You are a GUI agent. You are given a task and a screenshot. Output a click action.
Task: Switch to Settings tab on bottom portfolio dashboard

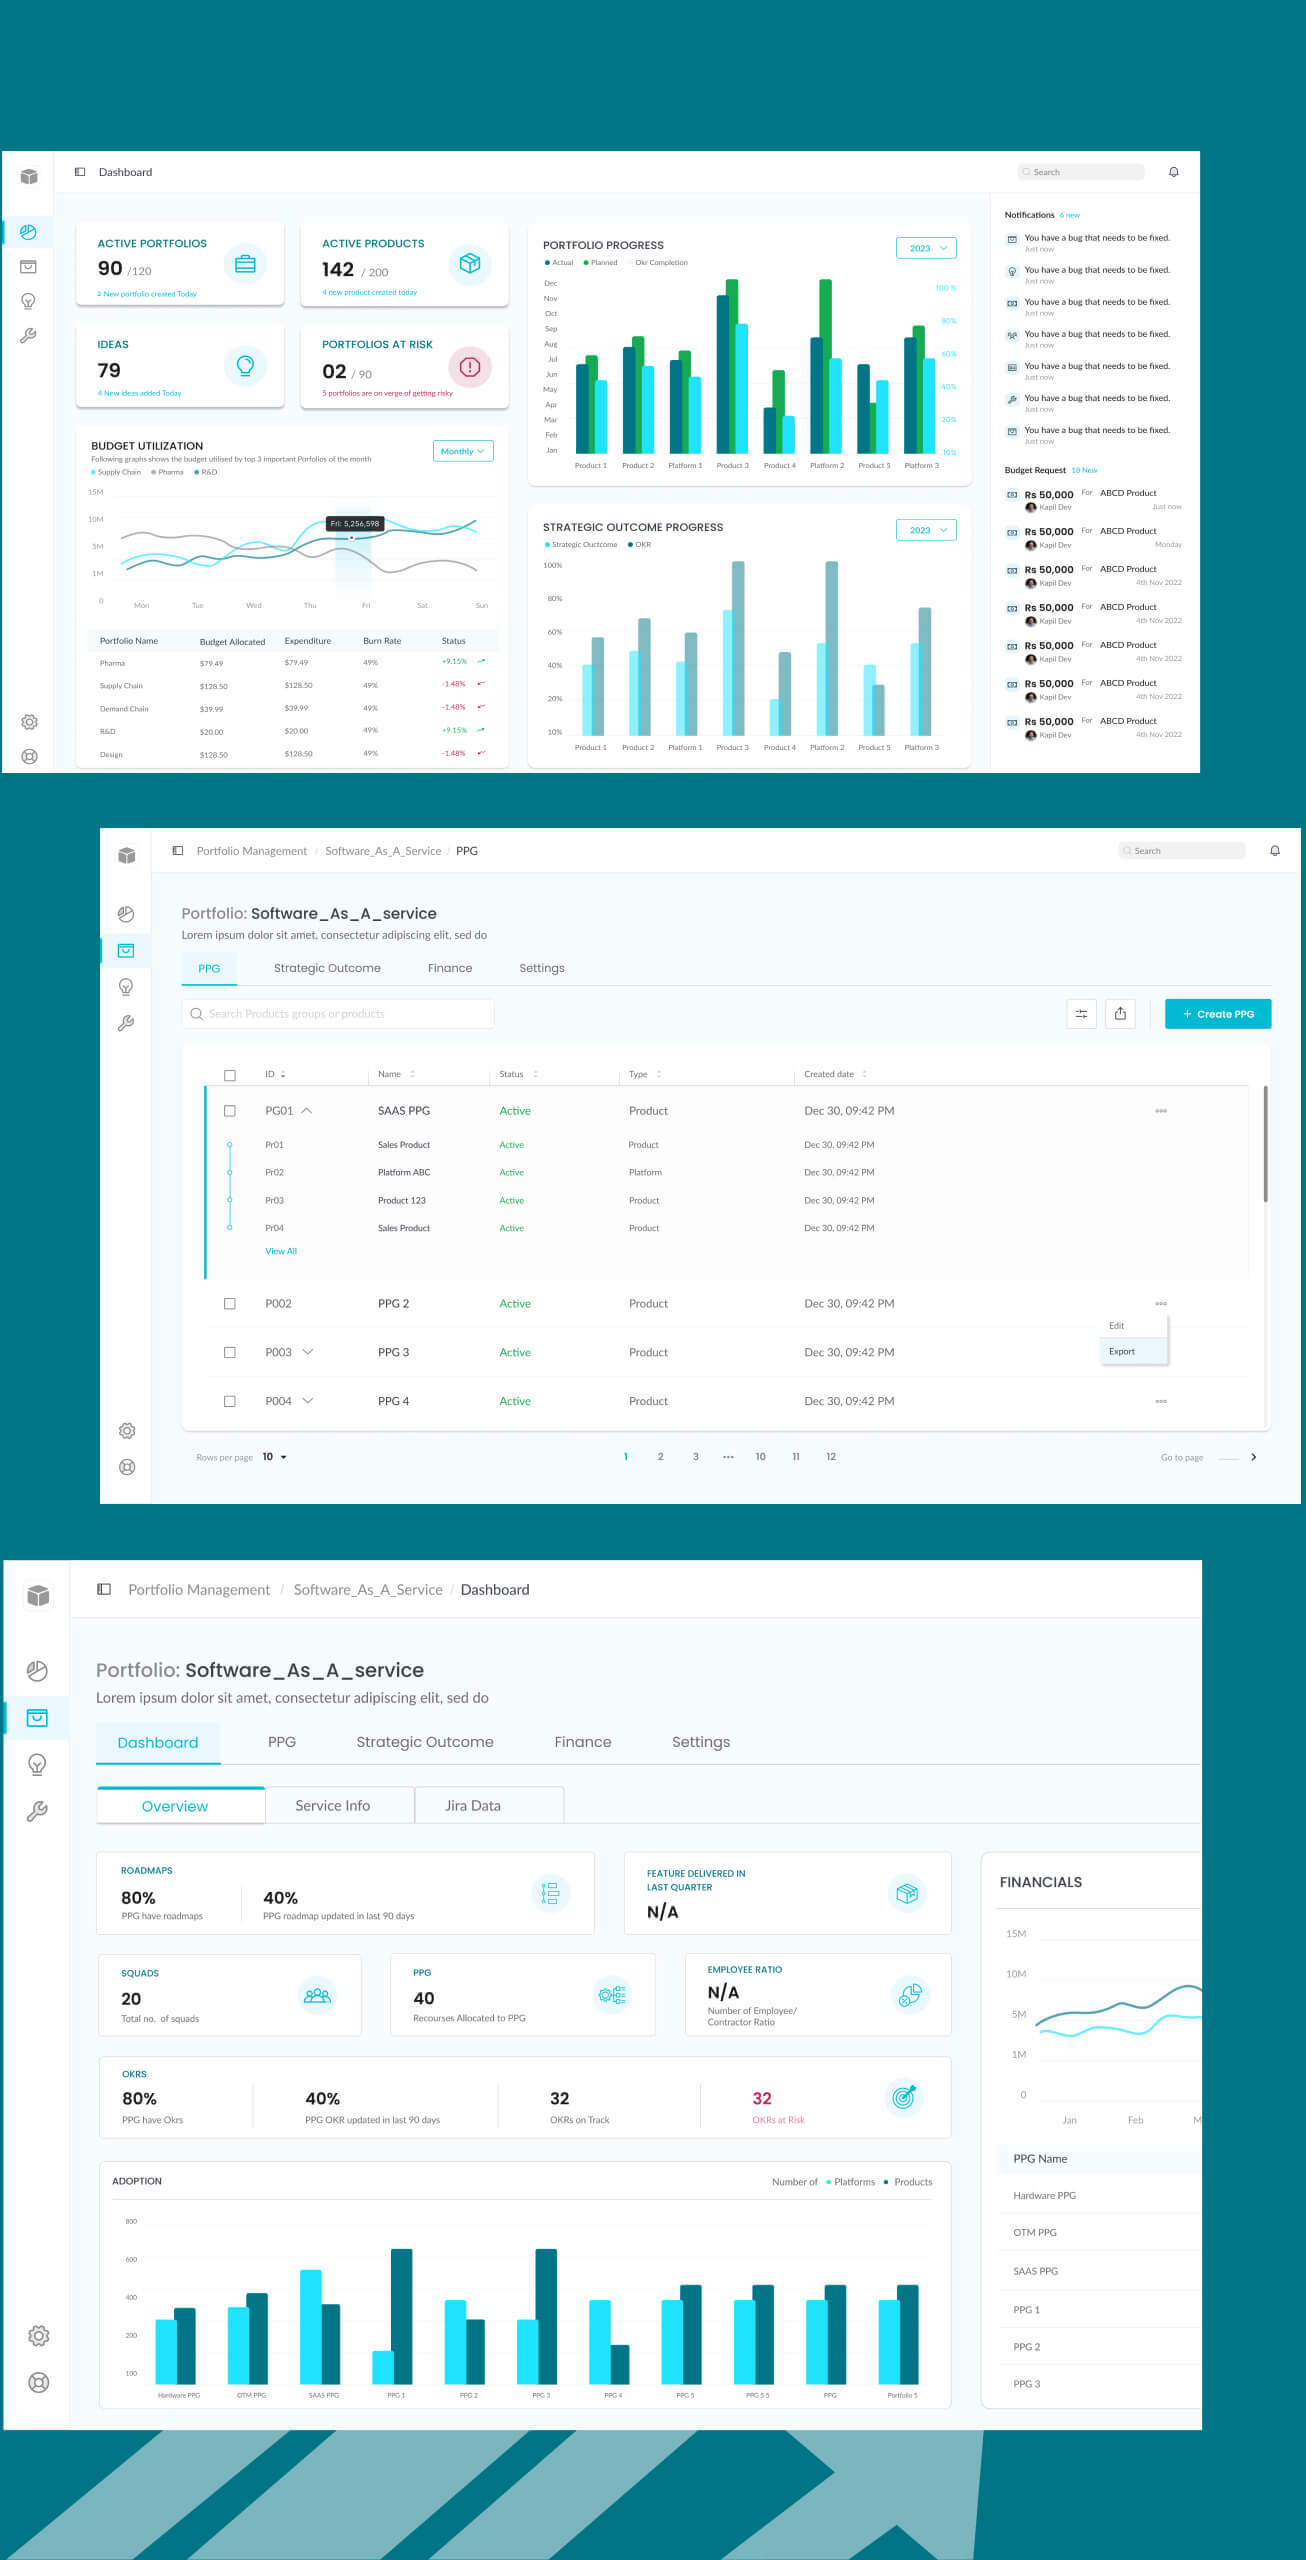pos(701,1742)
